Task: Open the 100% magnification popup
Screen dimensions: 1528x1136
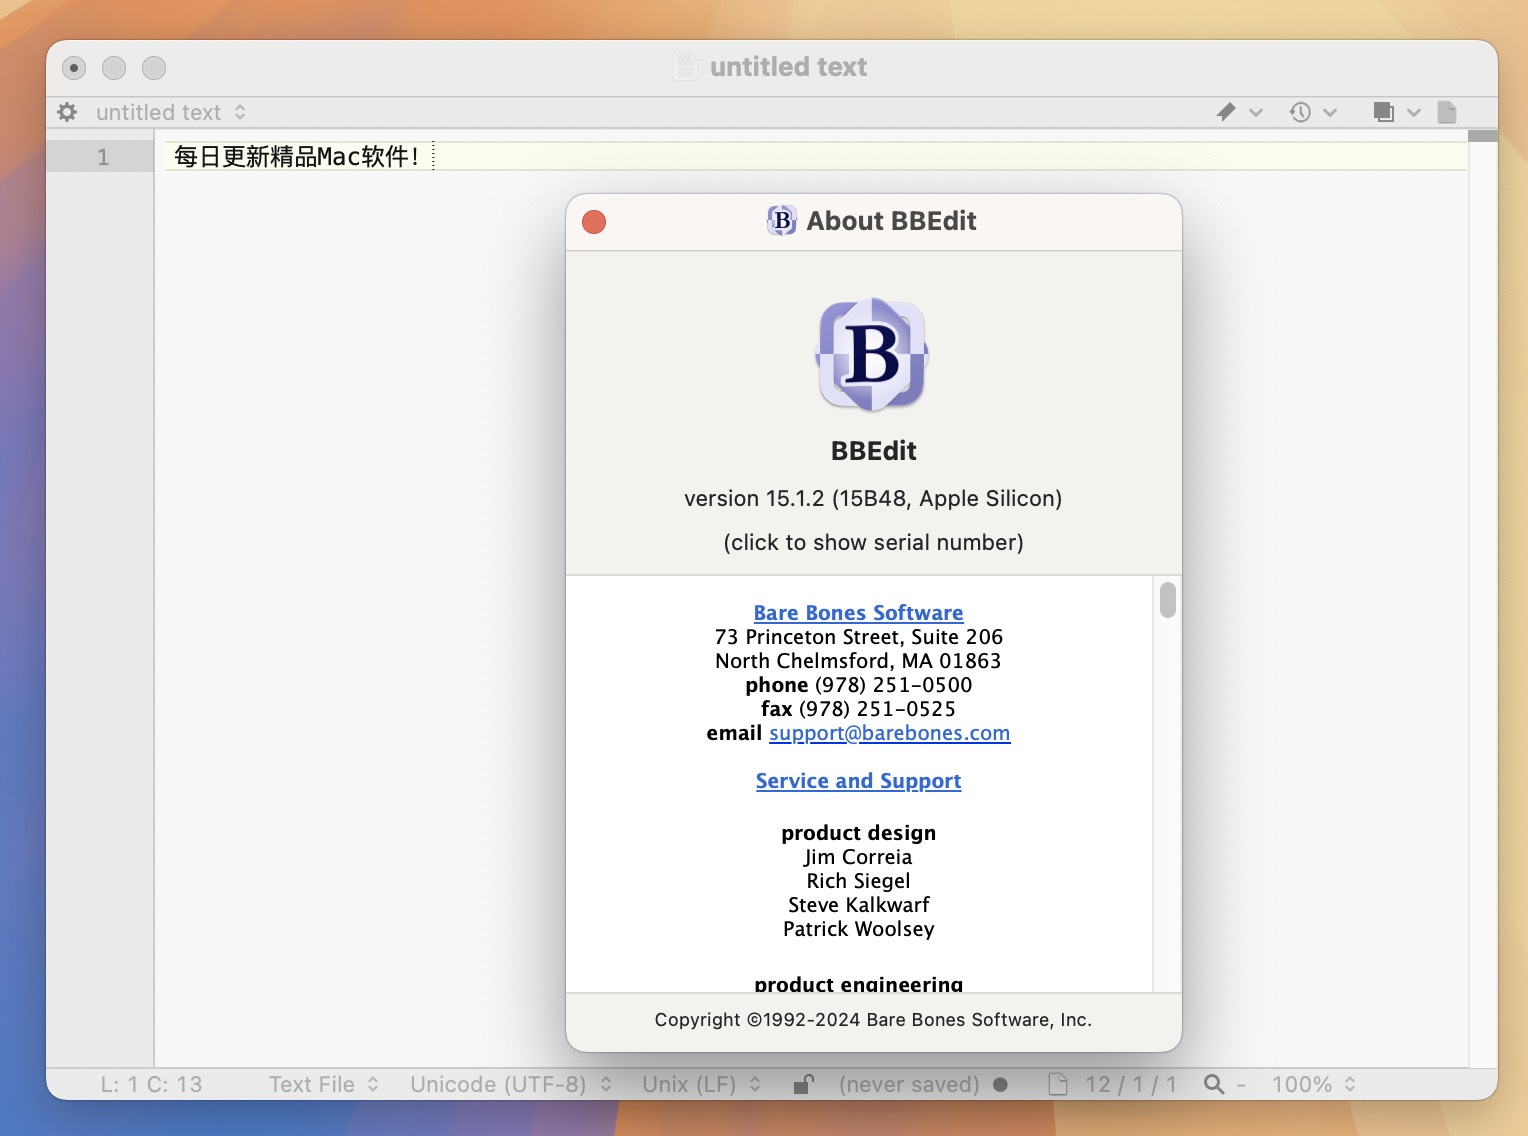Action: click(1313, 1084)
